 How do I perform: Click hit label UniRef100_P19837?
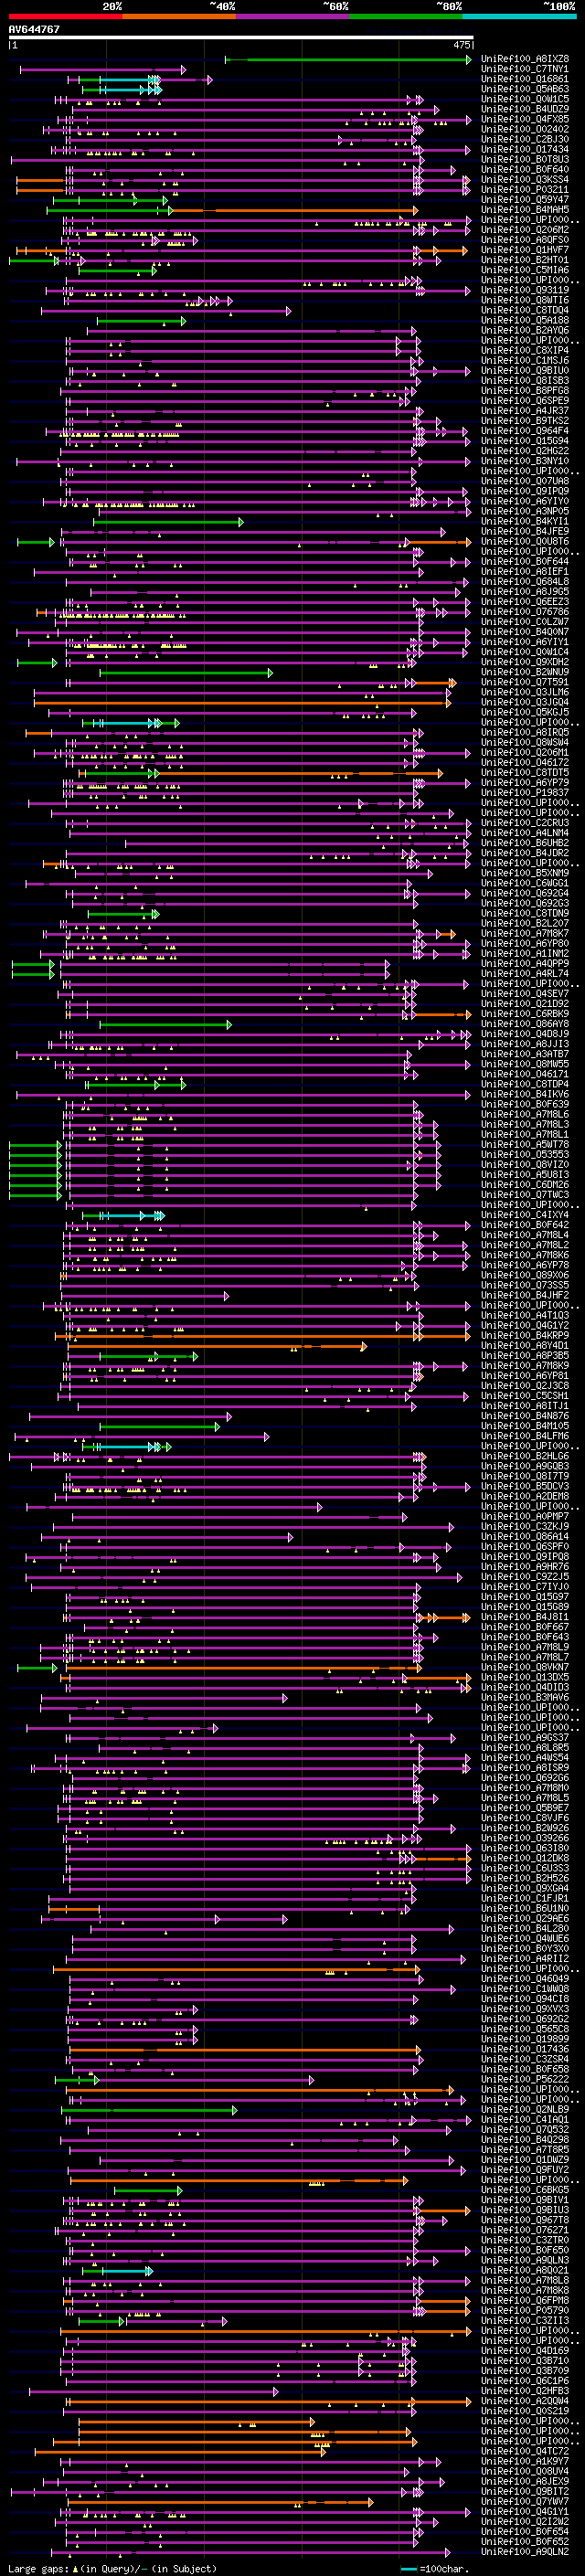tap(525, 792)
